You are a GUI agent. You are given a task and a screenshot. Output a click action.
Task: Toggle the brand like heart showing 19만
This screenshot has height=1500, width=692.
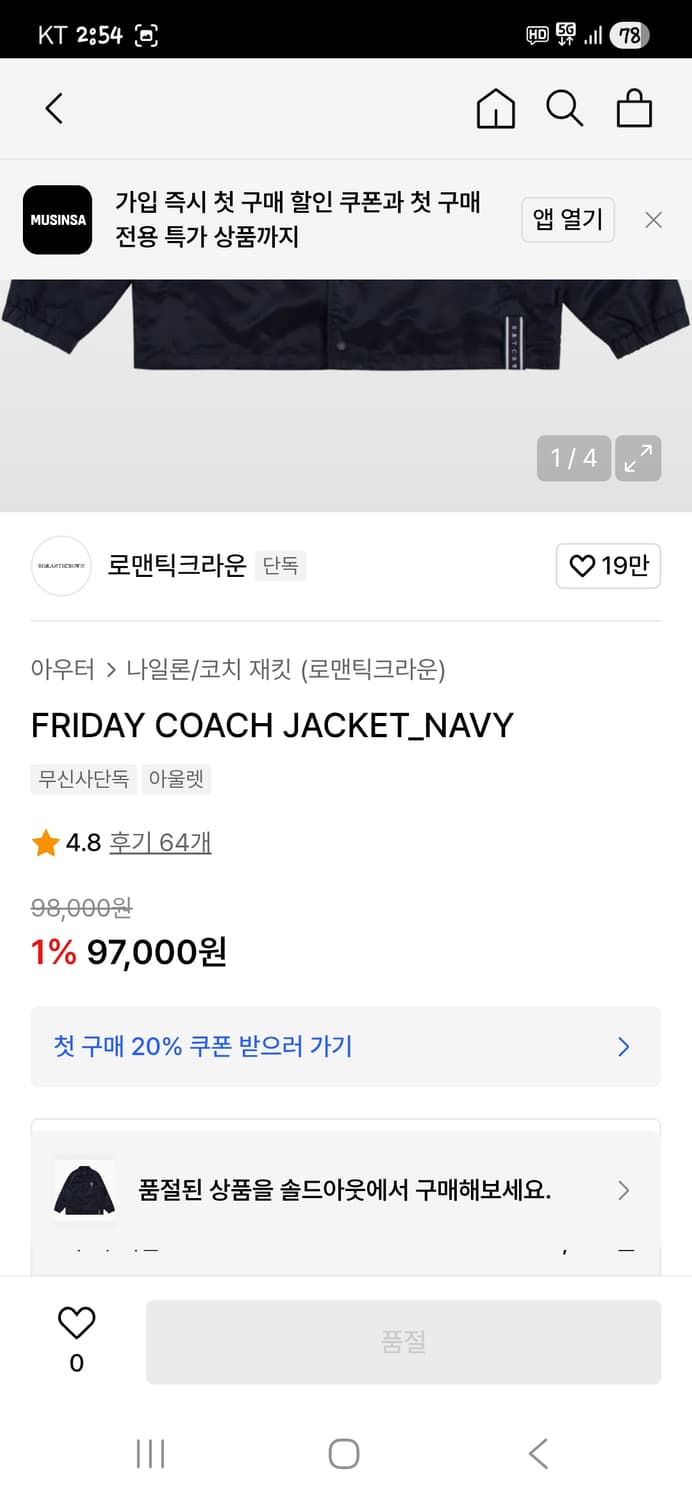tap(608, 566)
